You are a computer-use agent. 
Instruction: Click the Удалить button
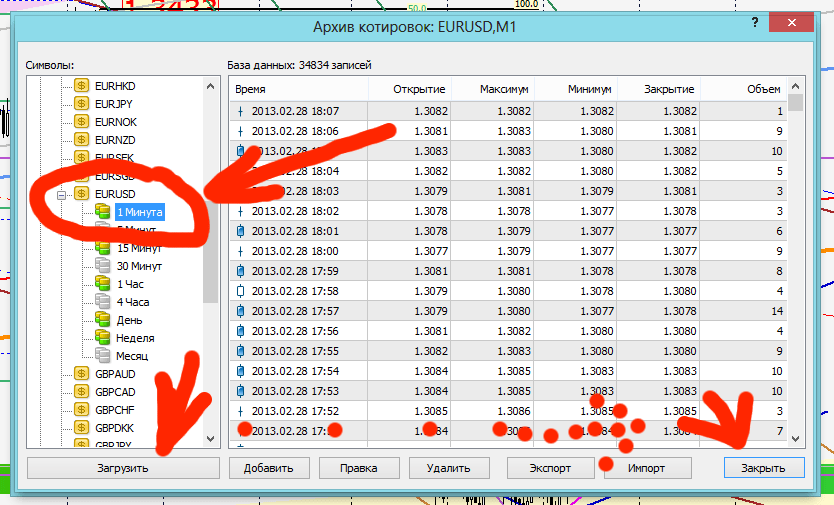tap(448, 467)
